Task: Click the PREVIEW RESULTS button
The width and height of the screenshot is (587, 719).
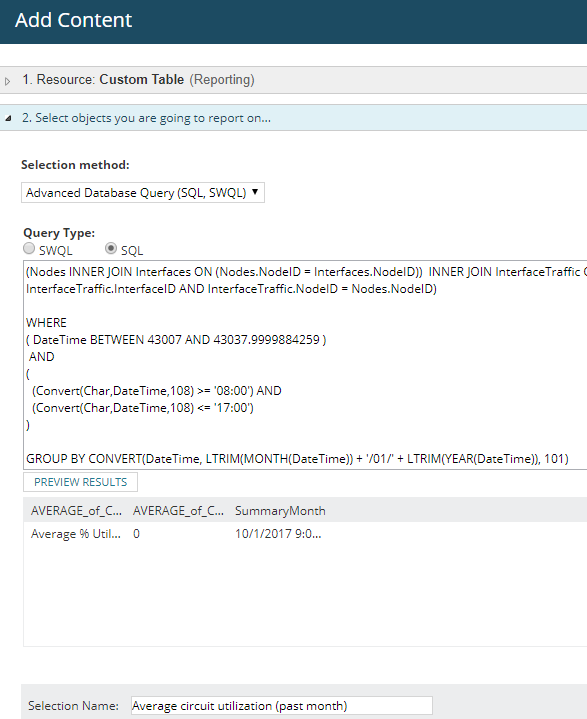Action: point(80,482)
